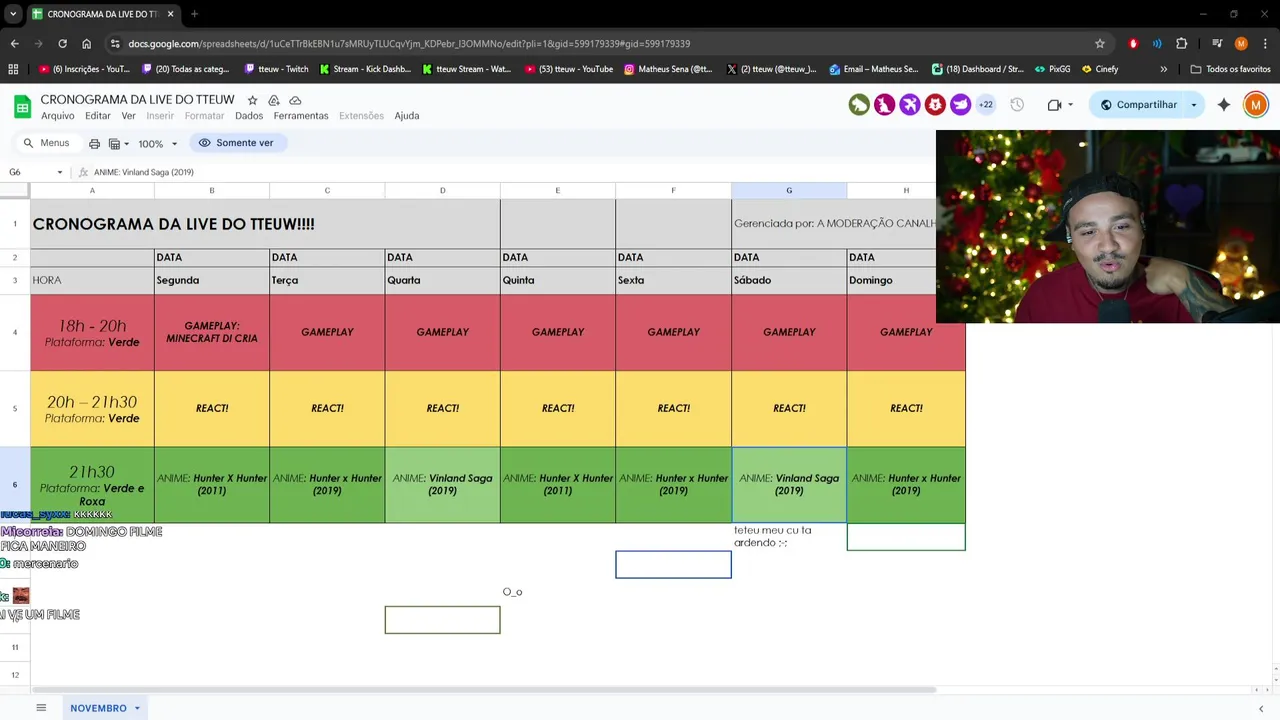The width and height of the screenshot is (1280, 720).
Task: Show more bookmarks with the double chevron
Action: click(x=1163, y=69)
